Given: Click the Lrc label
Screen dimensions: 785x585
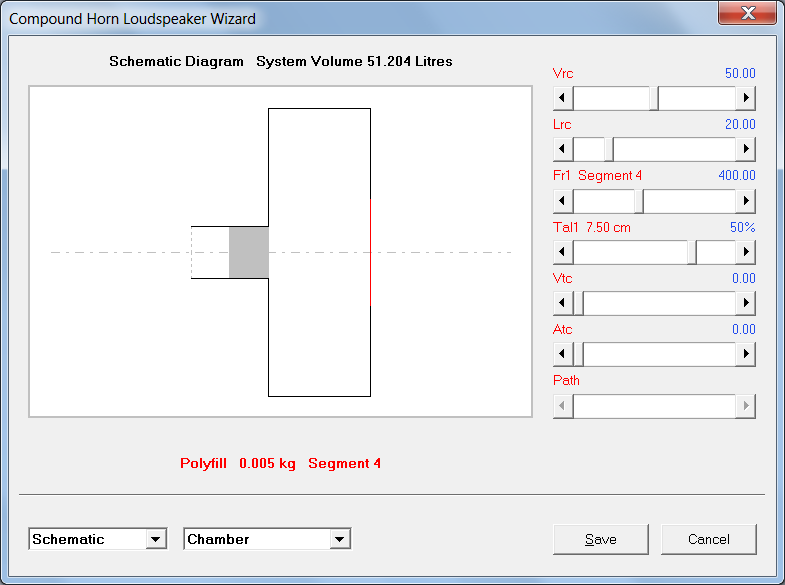Looking at the screenshot, I should point(562,124).
